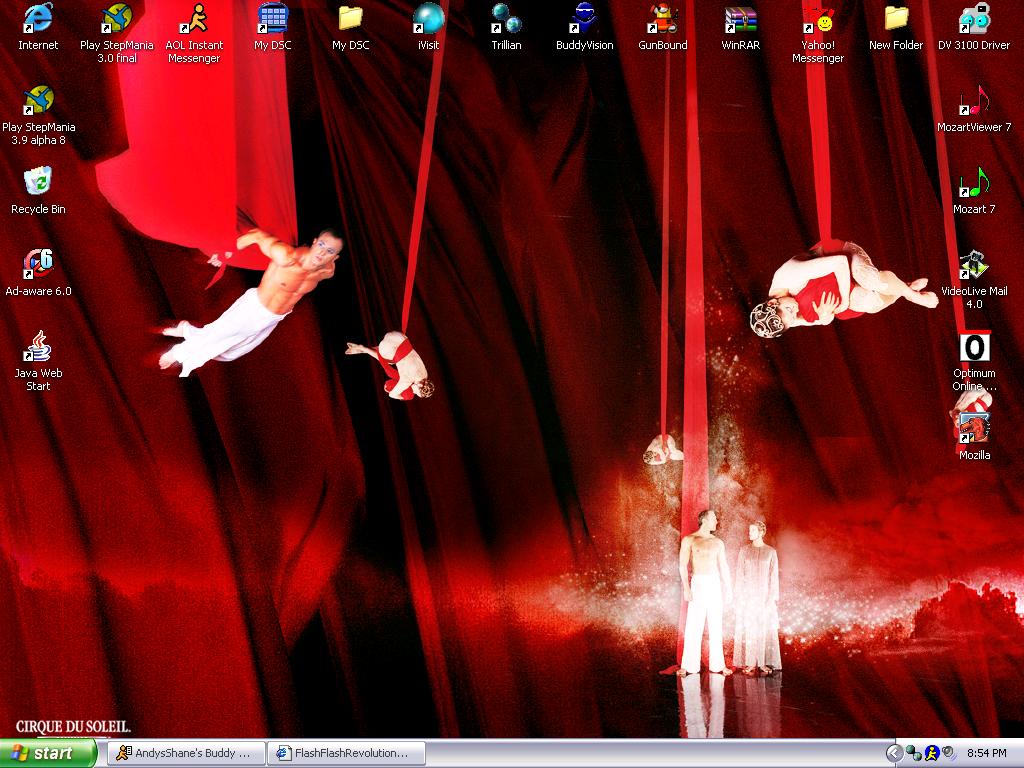The height and width of the screenshot is (768, 1024).
Task: Launch GunBound game shortcut
Action: tap(662, 18)
